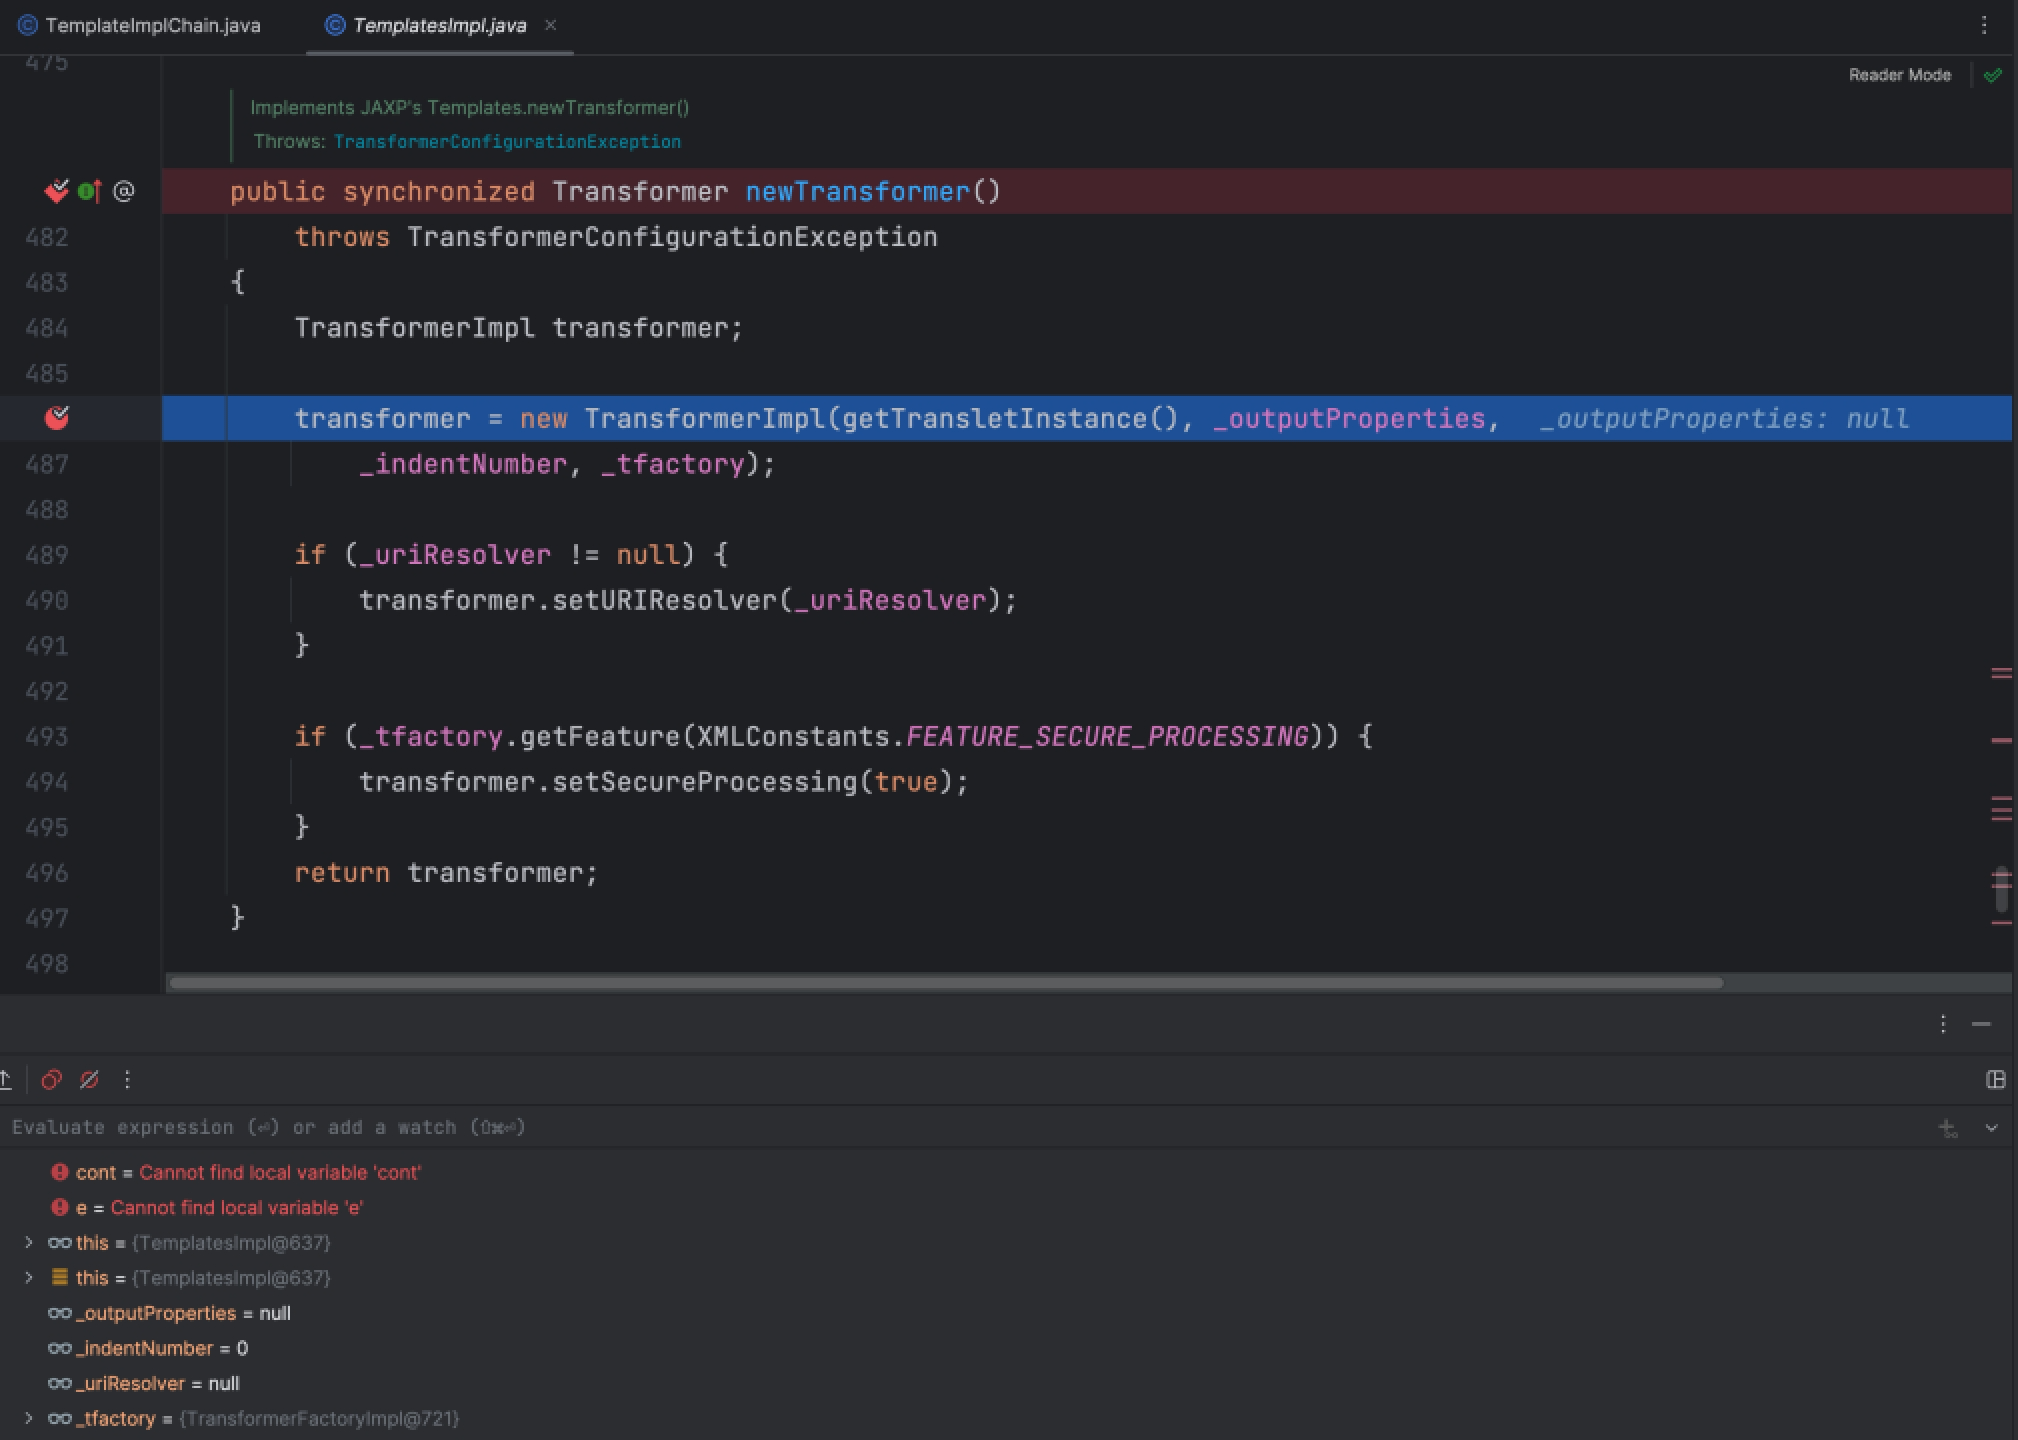The height and width of the screenshot is (1440, 2018).
Task: Click getTransletInstance() call in code
Action: [1012, 418]
